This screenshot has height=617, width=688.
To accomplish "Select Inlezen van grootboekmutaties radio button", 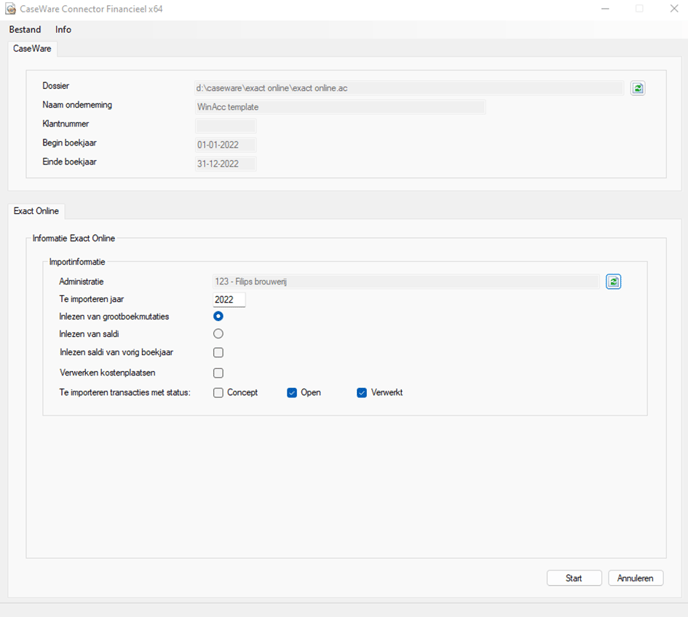I will click(x=218, y=316).
